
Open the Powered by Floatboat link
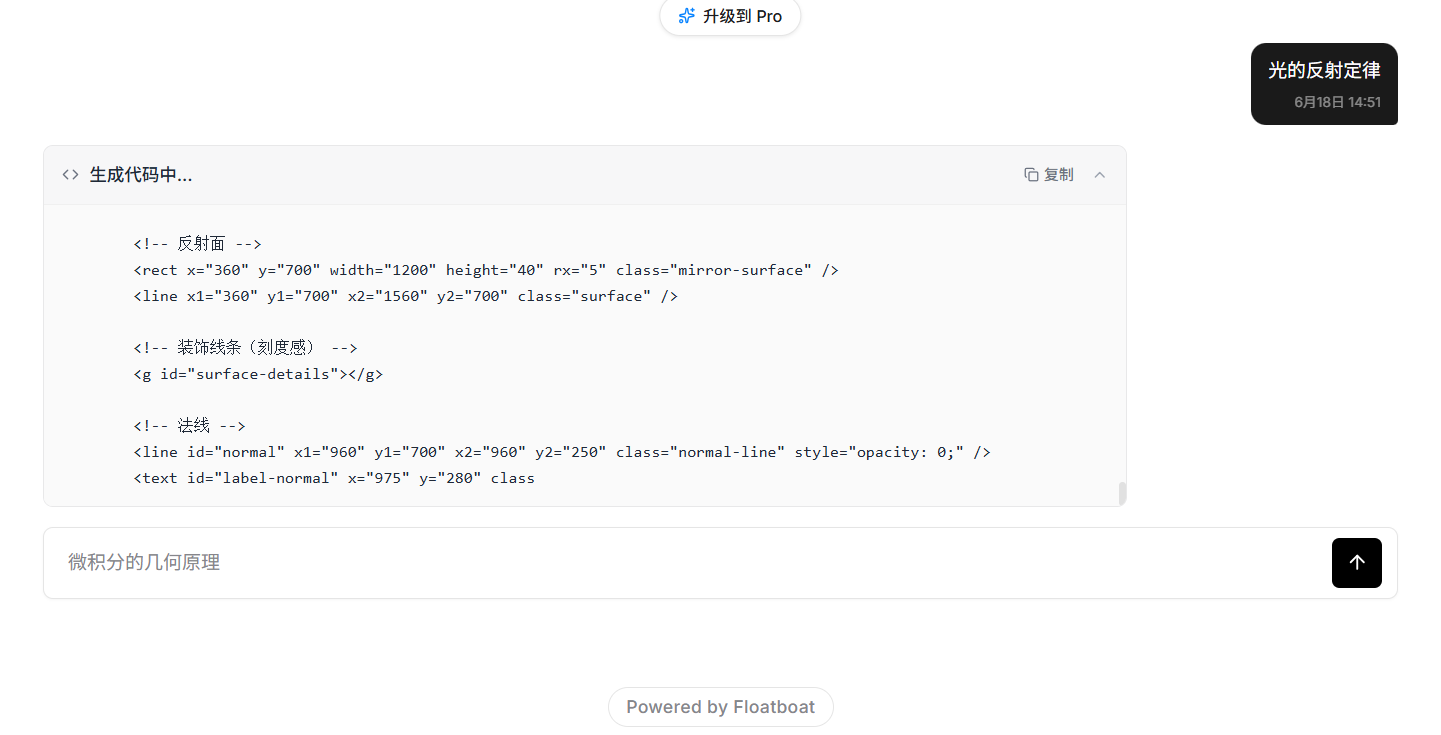click(x=720, y=707)
